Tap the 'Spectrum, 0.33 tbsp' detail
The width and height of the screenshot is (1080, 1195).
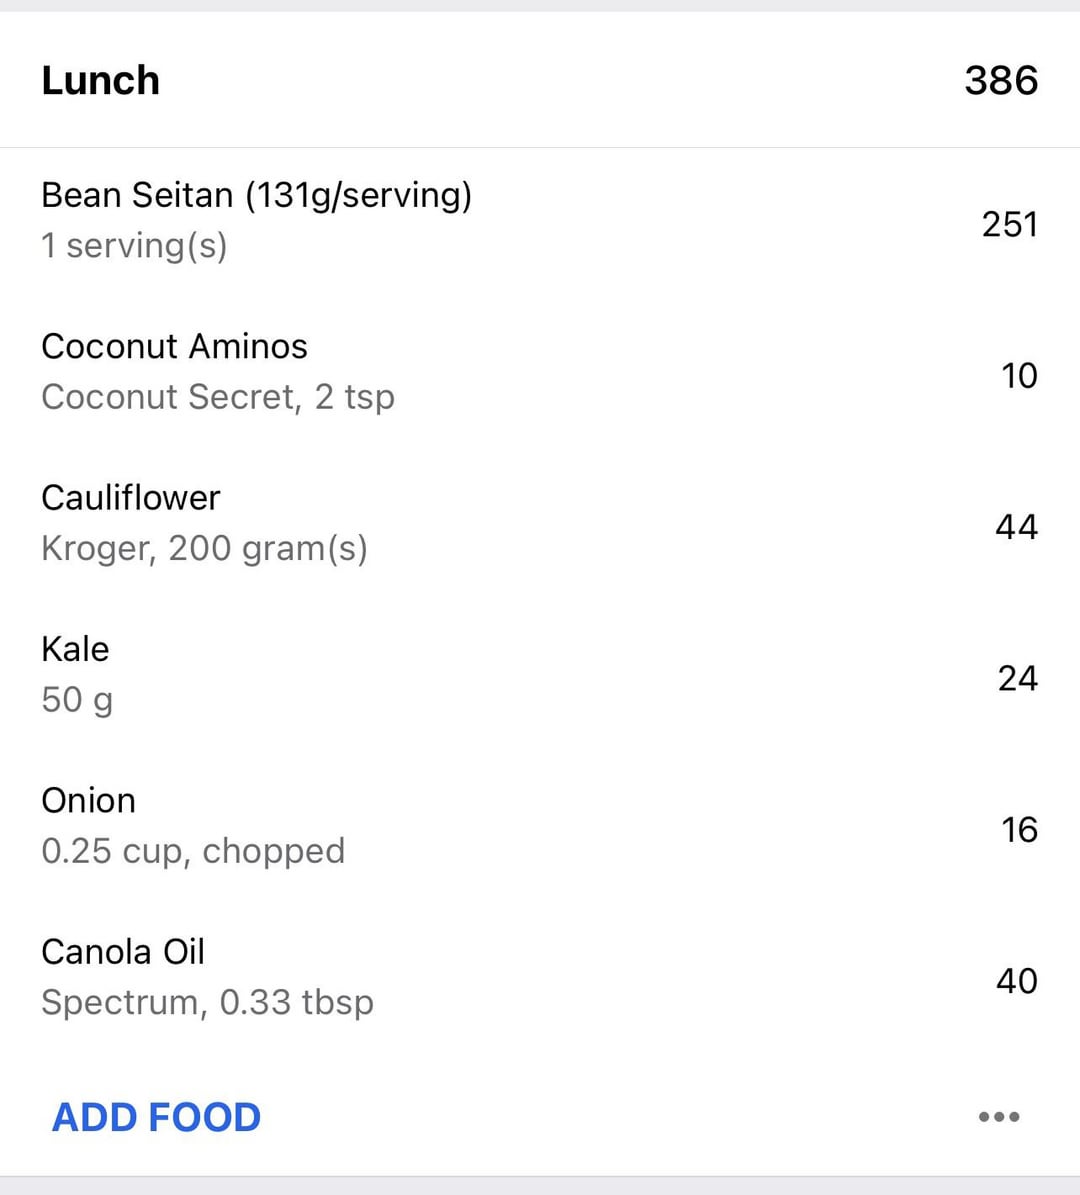(207, 1003)
